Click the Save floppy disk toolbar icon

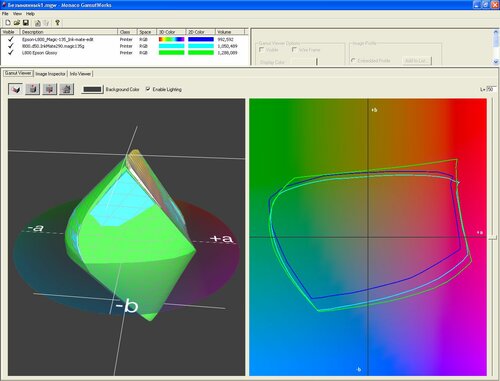tap(26, 23)
